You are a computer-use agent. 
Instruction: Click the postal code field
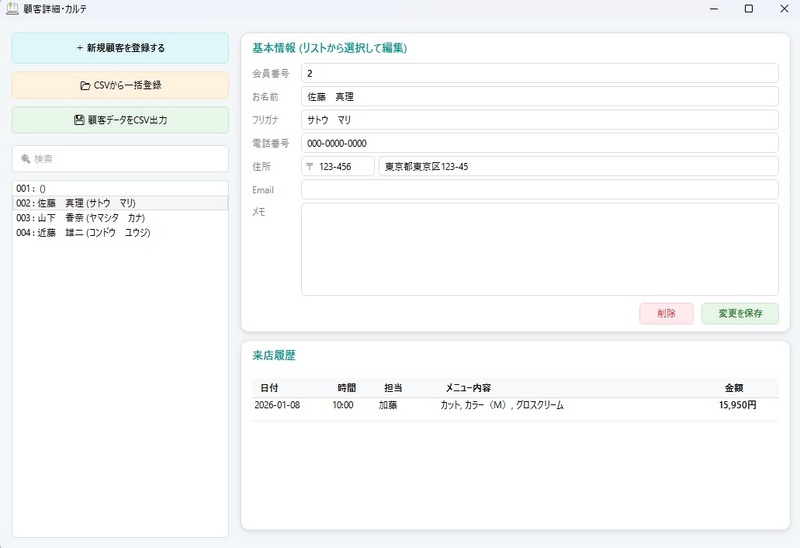[337, 167]
